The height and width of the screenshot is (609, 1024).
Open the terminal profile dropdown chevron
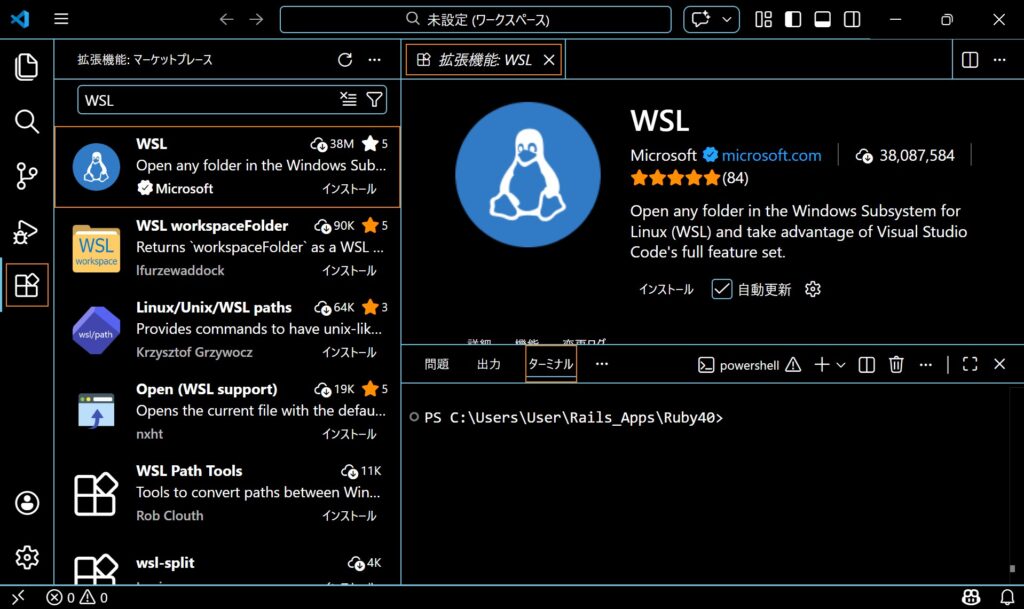click(841, 364)
